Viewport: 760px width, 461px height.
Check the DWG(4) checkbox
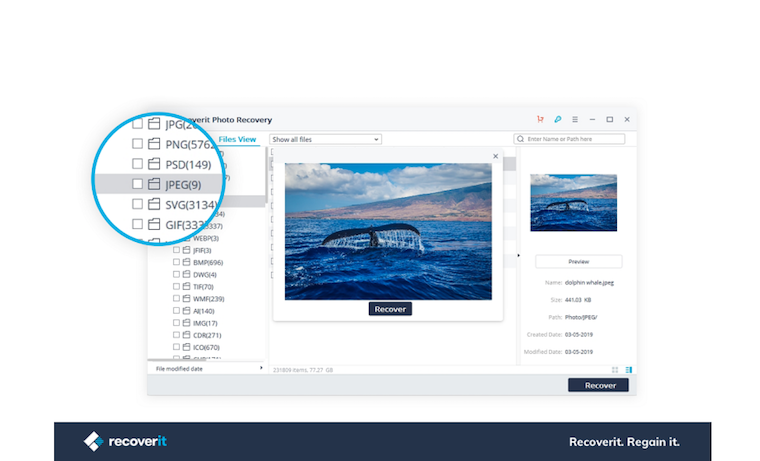click(176, 274)
